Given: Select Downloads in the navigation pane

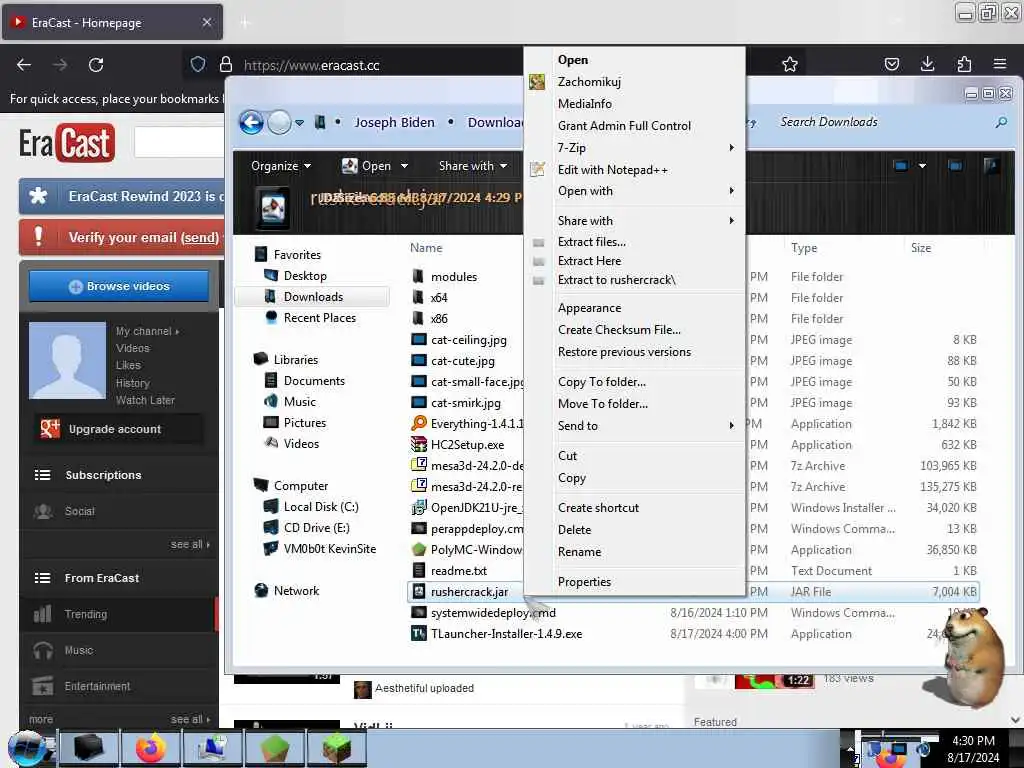Looking at the screenshot, I should tap(312, 296).
